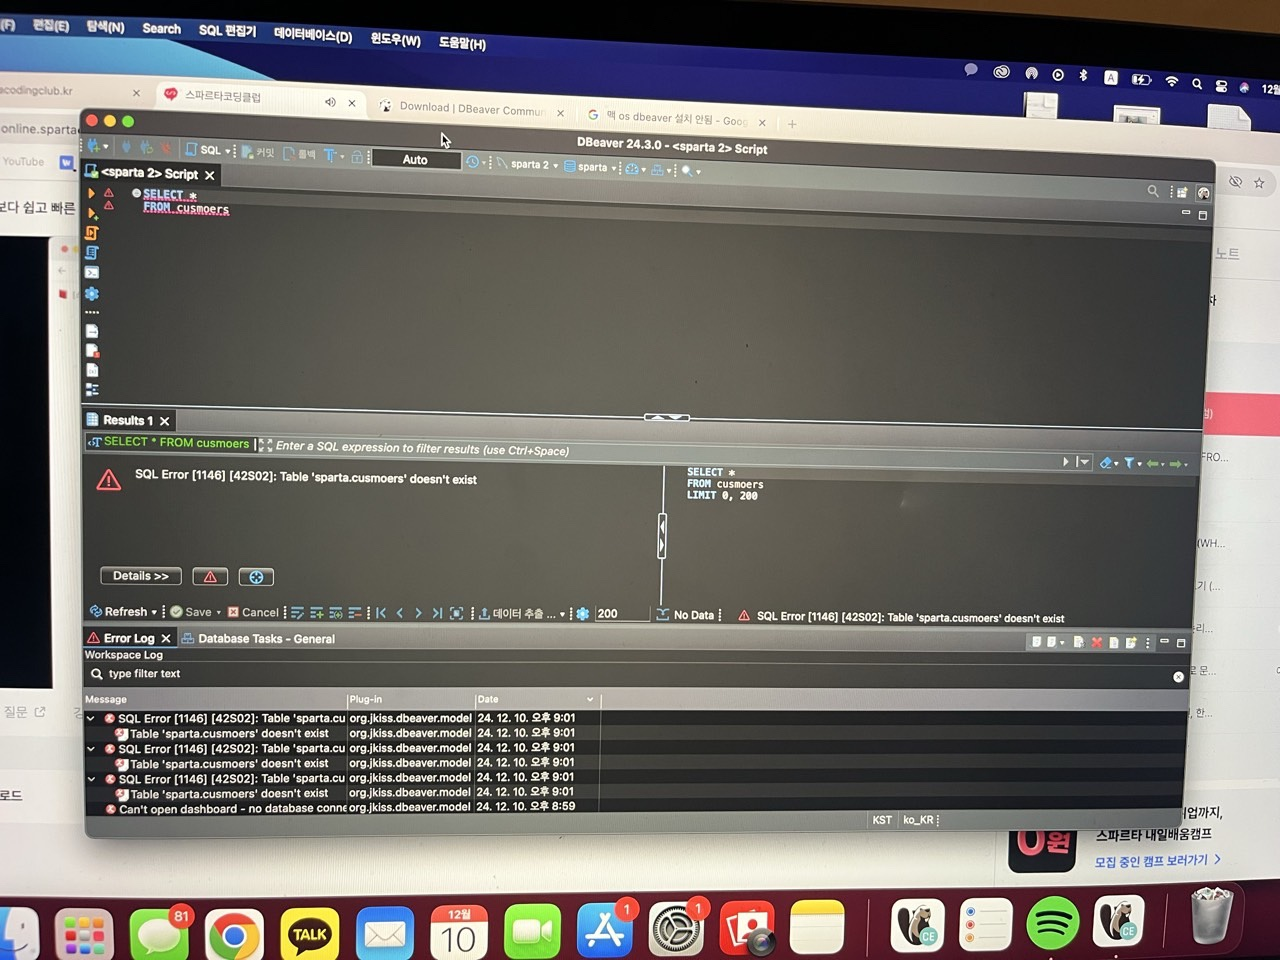
Task: Go to the next row arrow
Action: click(x=418, y=613)
